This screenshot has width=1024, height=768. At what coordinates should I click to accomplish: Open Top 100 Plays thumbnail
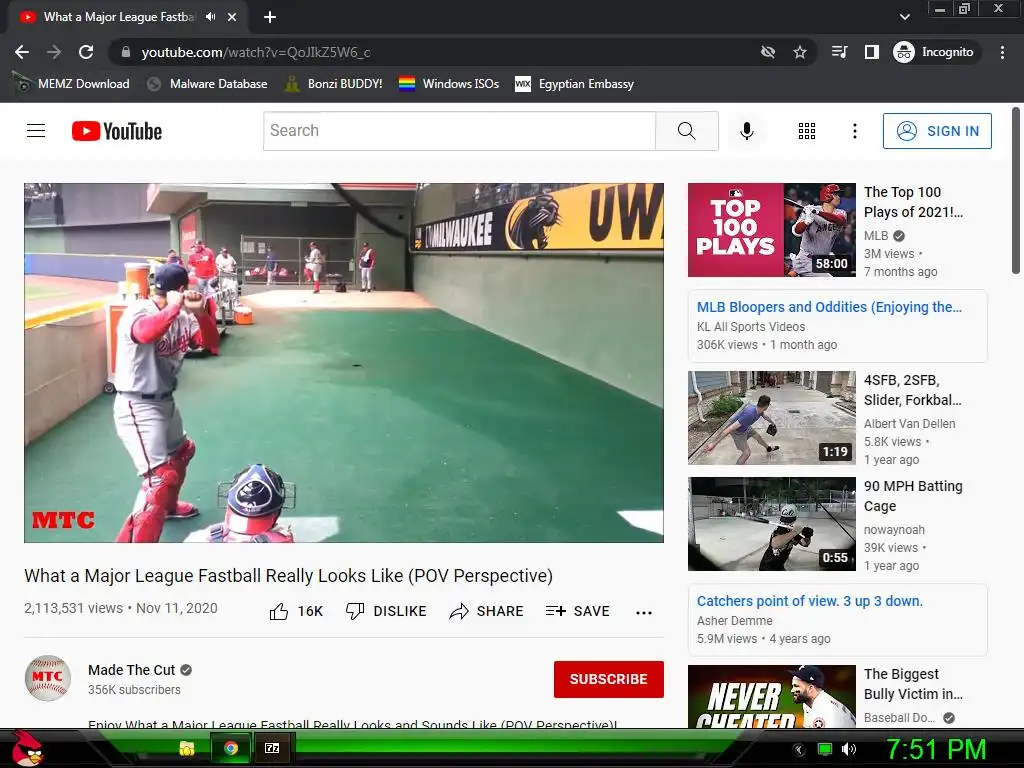coord(771,230)
